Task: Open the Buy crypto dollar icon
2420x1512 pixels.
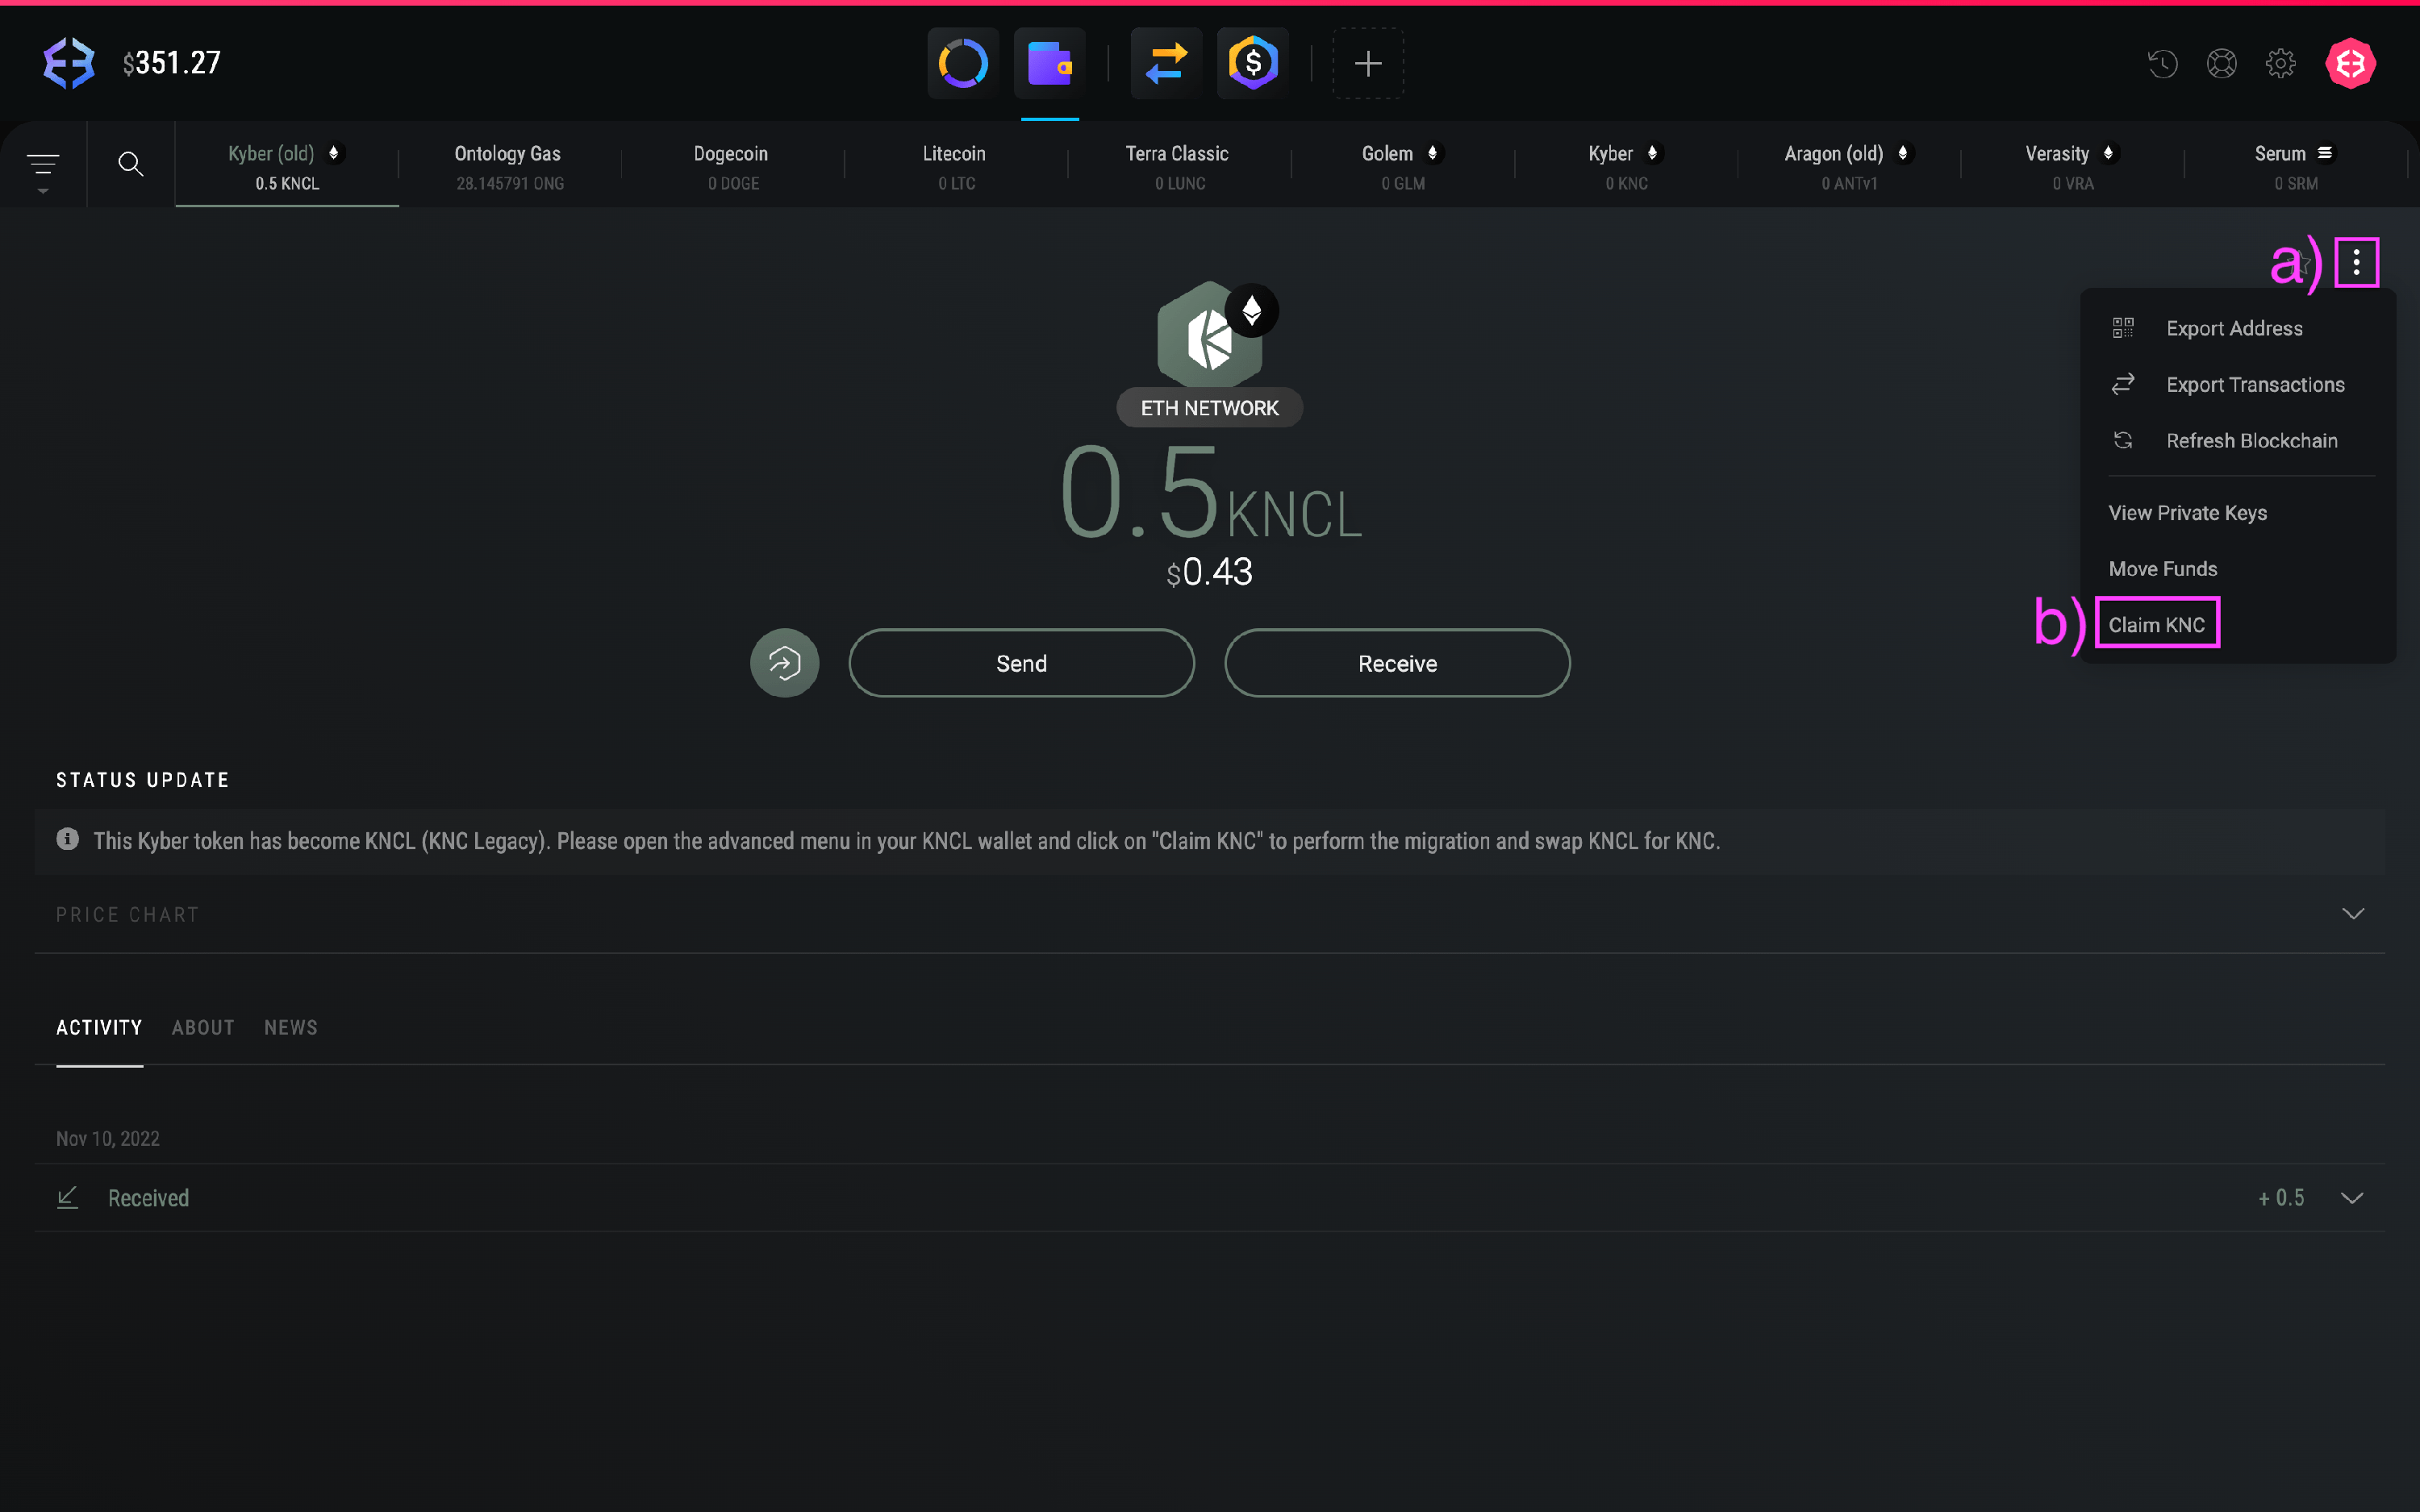Action: [1253, 64]
